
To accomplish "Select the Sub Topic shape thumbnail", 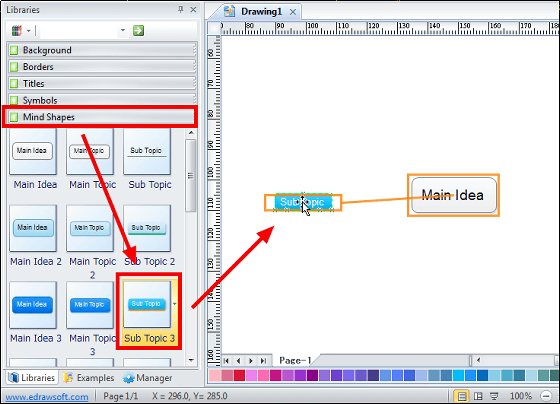I will pos(147,151).
